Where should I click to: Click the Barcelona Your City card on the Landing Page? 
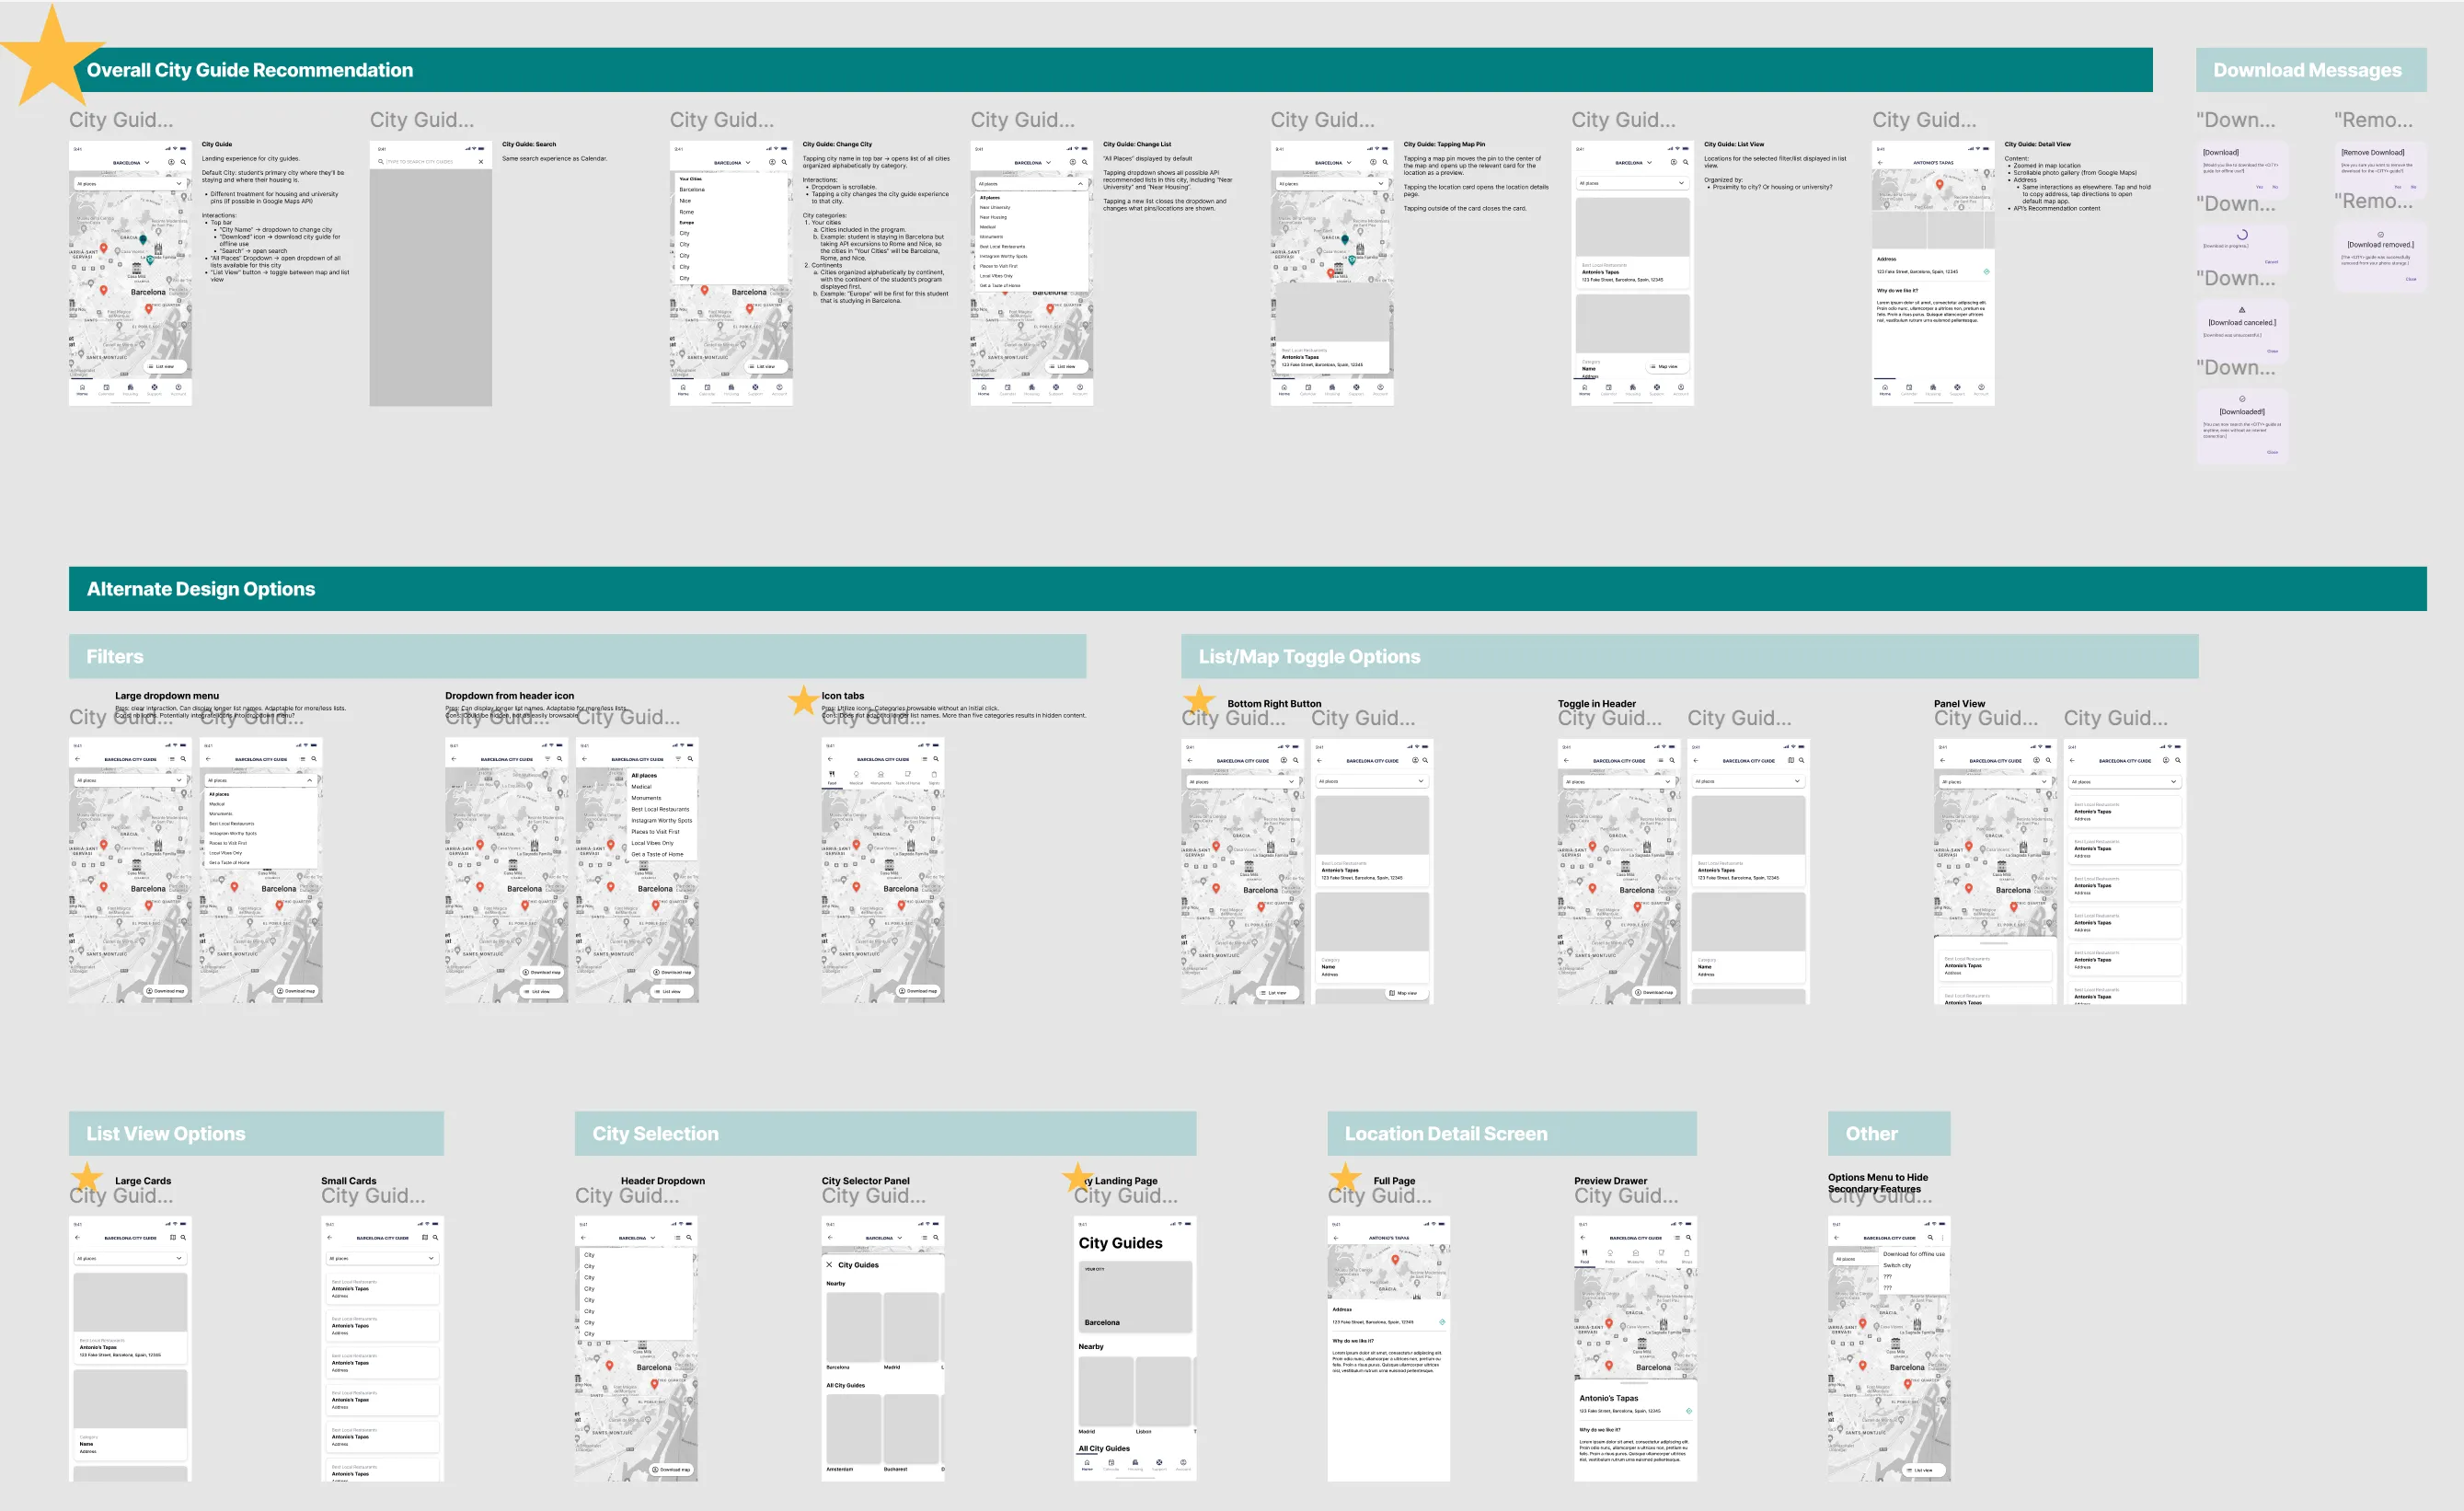(1135, 1296)
